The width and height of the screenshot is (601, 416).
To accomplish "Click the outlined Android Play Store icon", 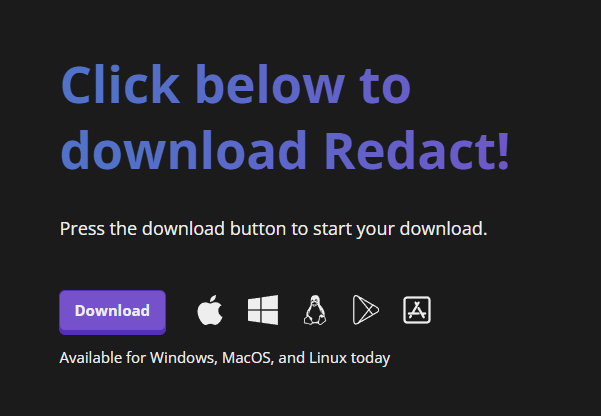I will [x=366, y=310].
